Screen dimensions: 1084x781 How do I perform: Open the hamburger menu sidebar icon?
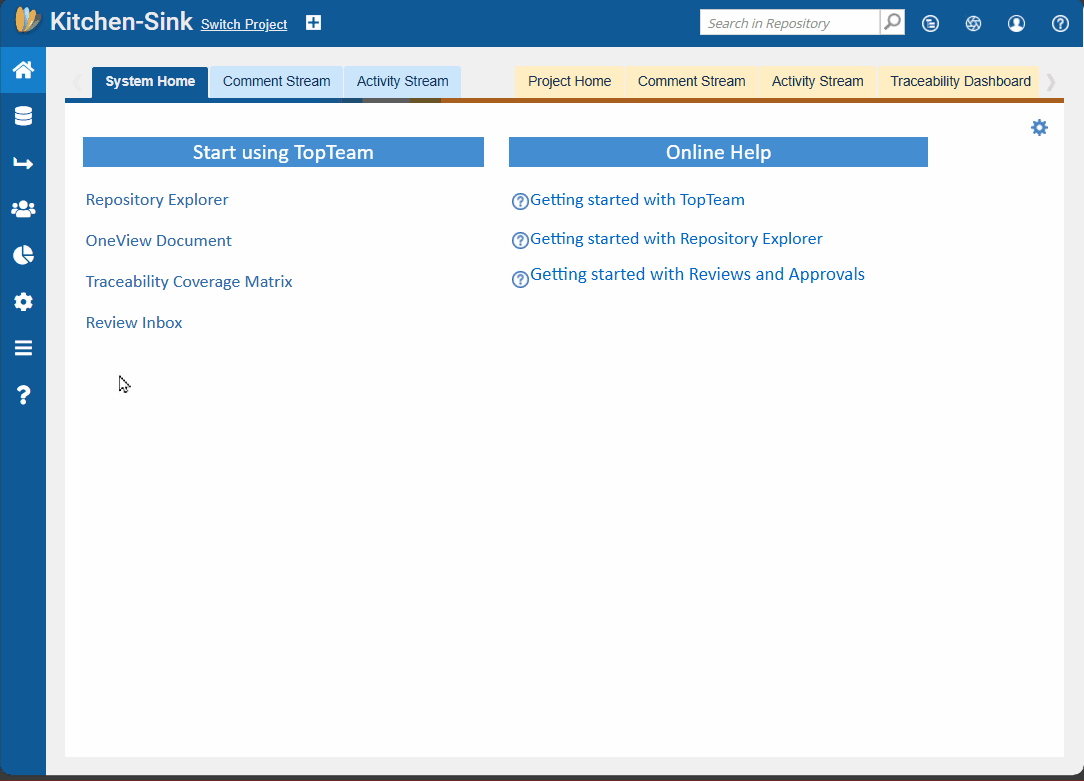pyautogui.click(x=24, y=348)
